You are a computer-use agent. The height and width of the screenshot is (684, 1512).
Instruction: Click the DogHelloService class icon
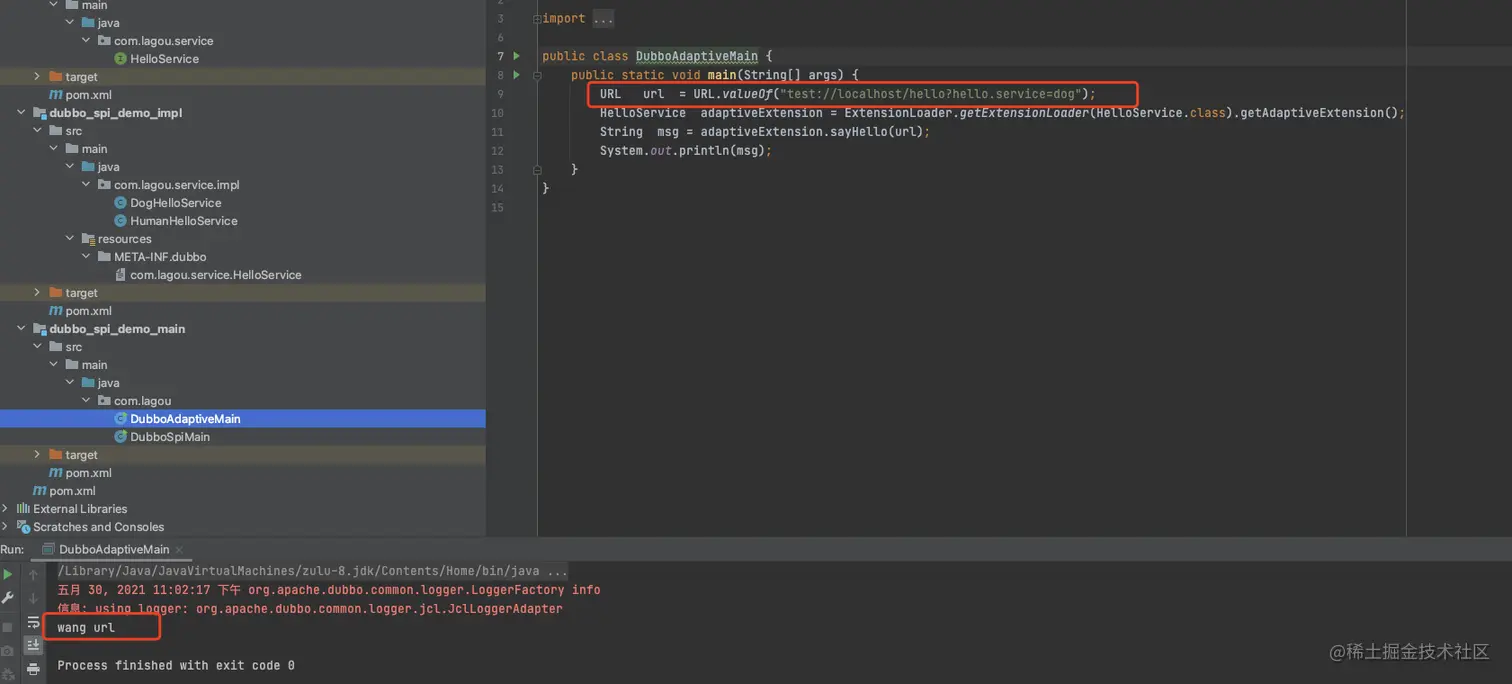click(121, 203)
